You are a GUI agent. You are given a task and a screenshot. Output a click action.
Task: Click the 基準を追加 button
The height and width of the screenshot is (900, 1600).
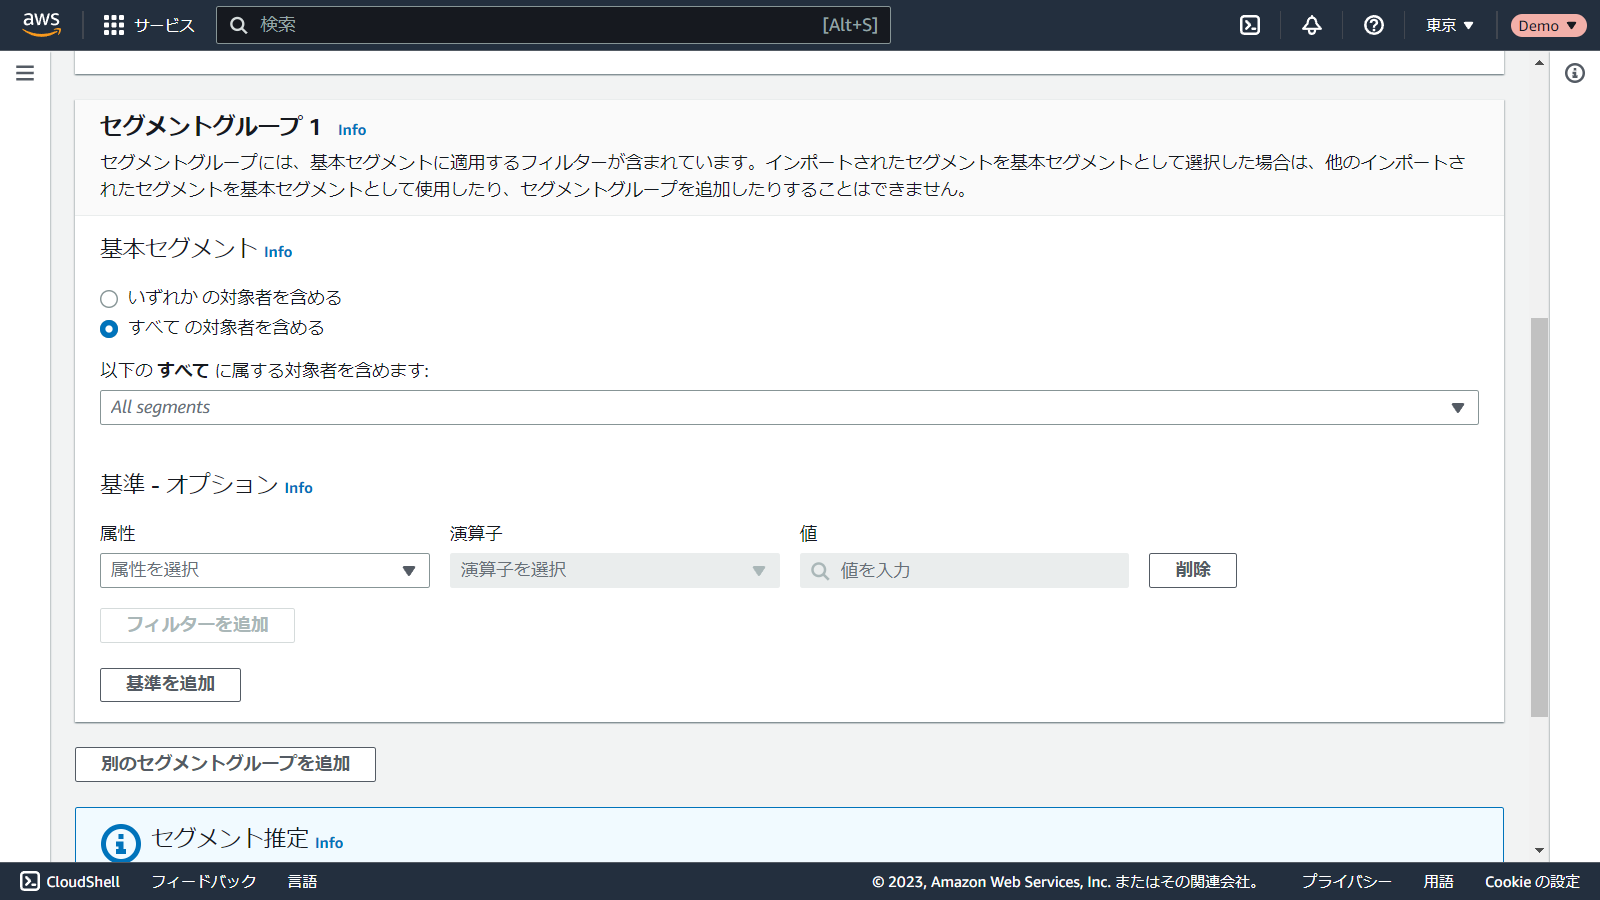170,684
